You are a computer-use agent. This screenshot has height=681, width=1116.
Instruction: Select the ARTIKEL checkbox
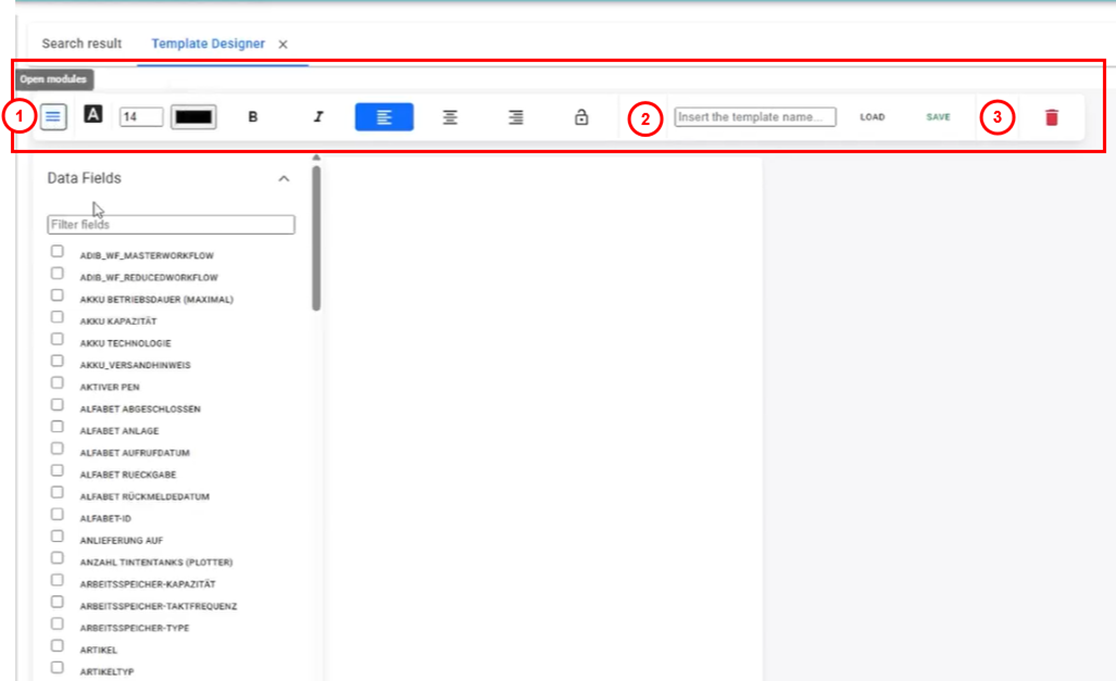point(58,645)
